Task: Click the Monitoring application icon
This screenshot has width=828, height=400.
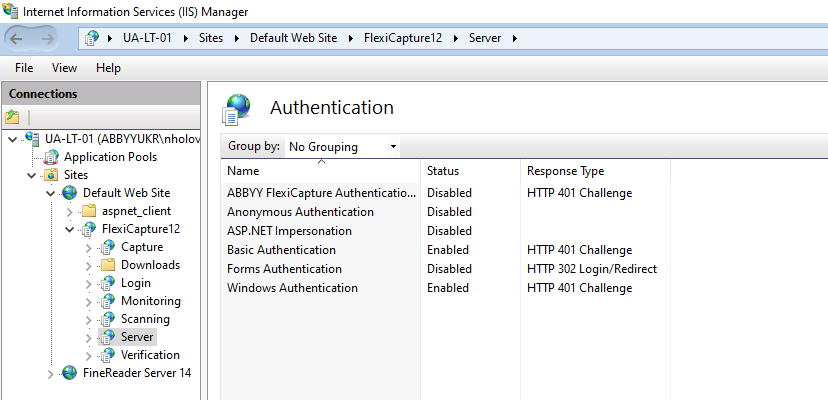Action: point(108,301)
